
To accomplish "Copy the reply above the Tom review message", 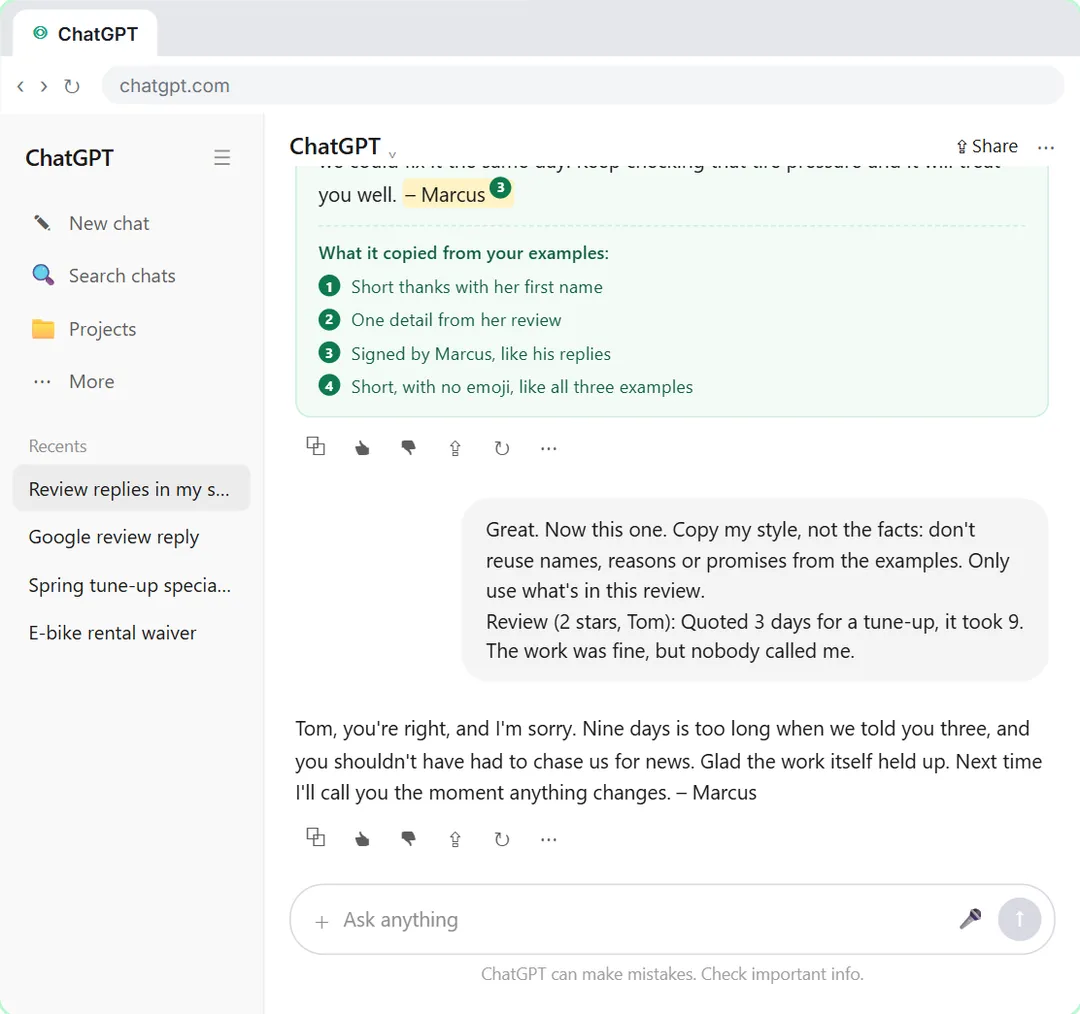I will (315, 447).
